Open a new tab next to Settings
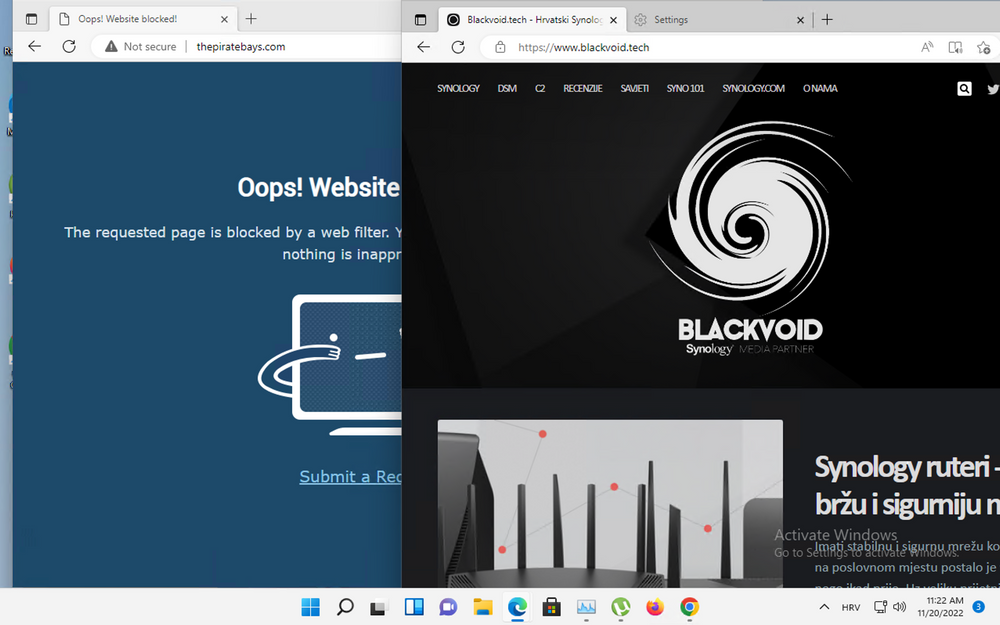The height and width of the screenshot is (625, 1000). pyautogui.click(x=827, y=20)
